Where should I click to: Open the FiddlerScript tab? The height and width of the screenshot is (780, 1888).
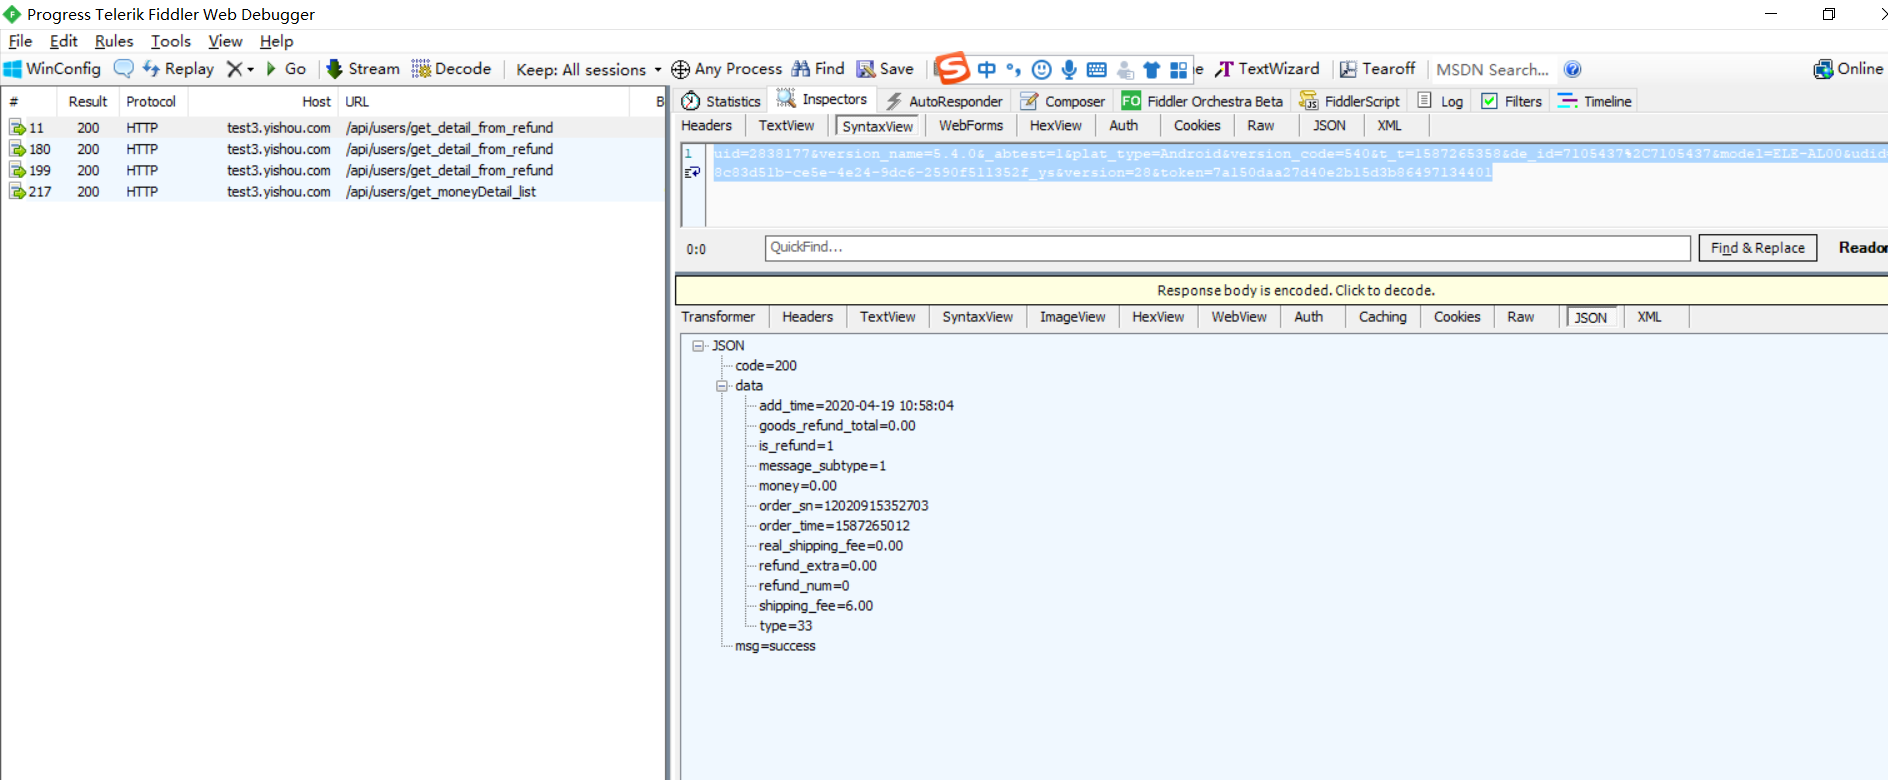pyautogui.click(x=1349, y=101)
